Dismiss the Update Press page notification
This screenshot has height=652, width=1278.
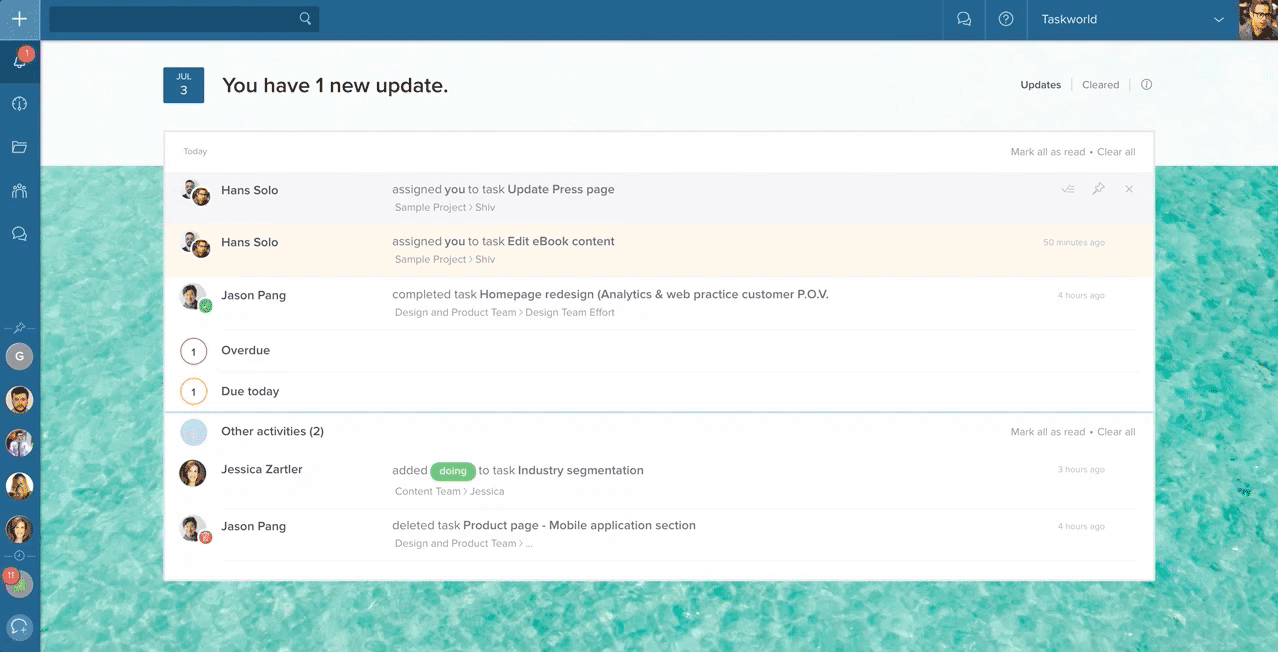1129,189
